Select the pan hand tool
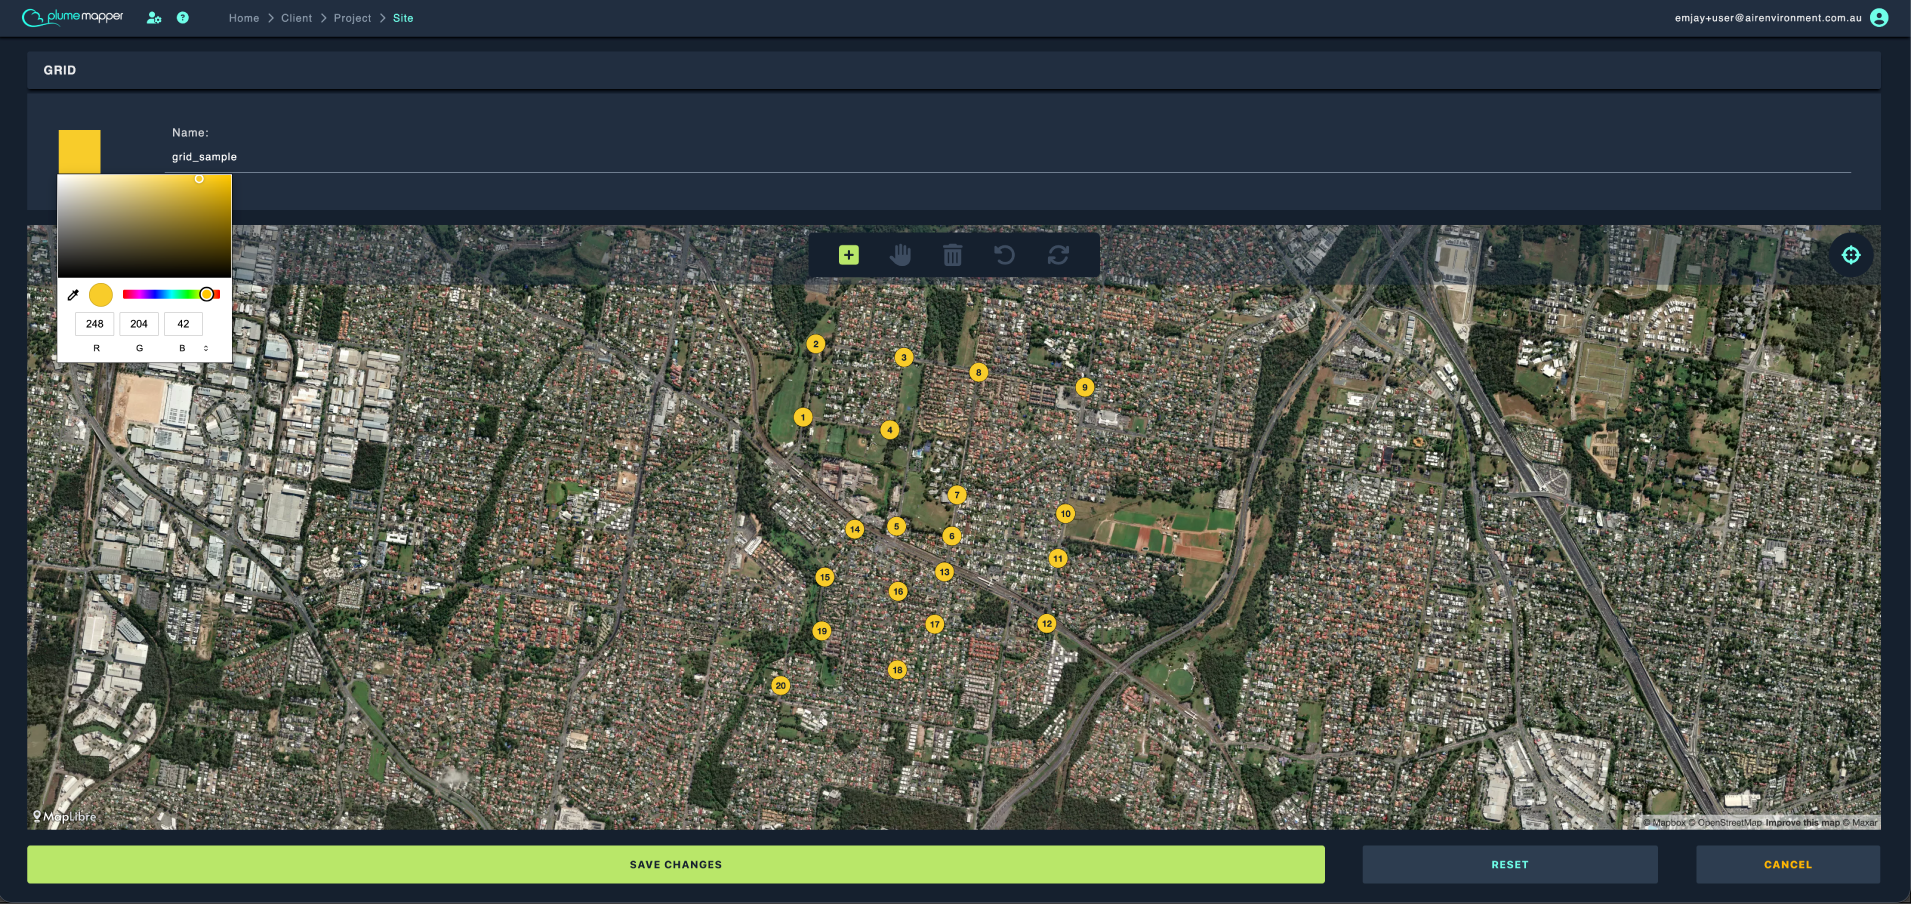 900,255
